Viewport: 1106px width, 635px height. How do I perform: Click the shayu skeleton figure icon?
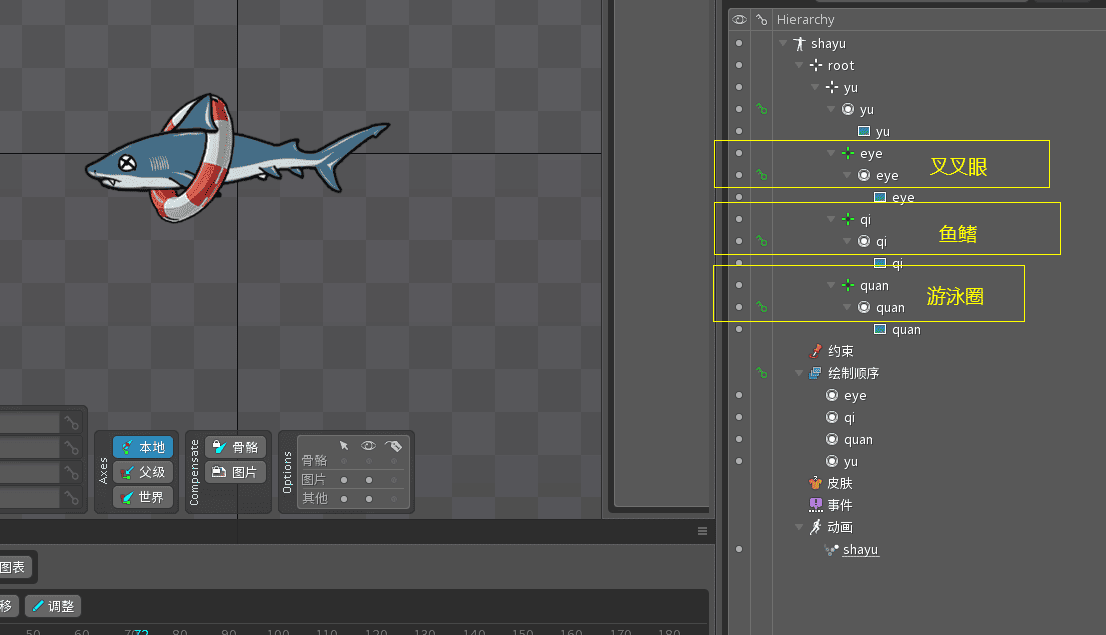pos(799,44)
